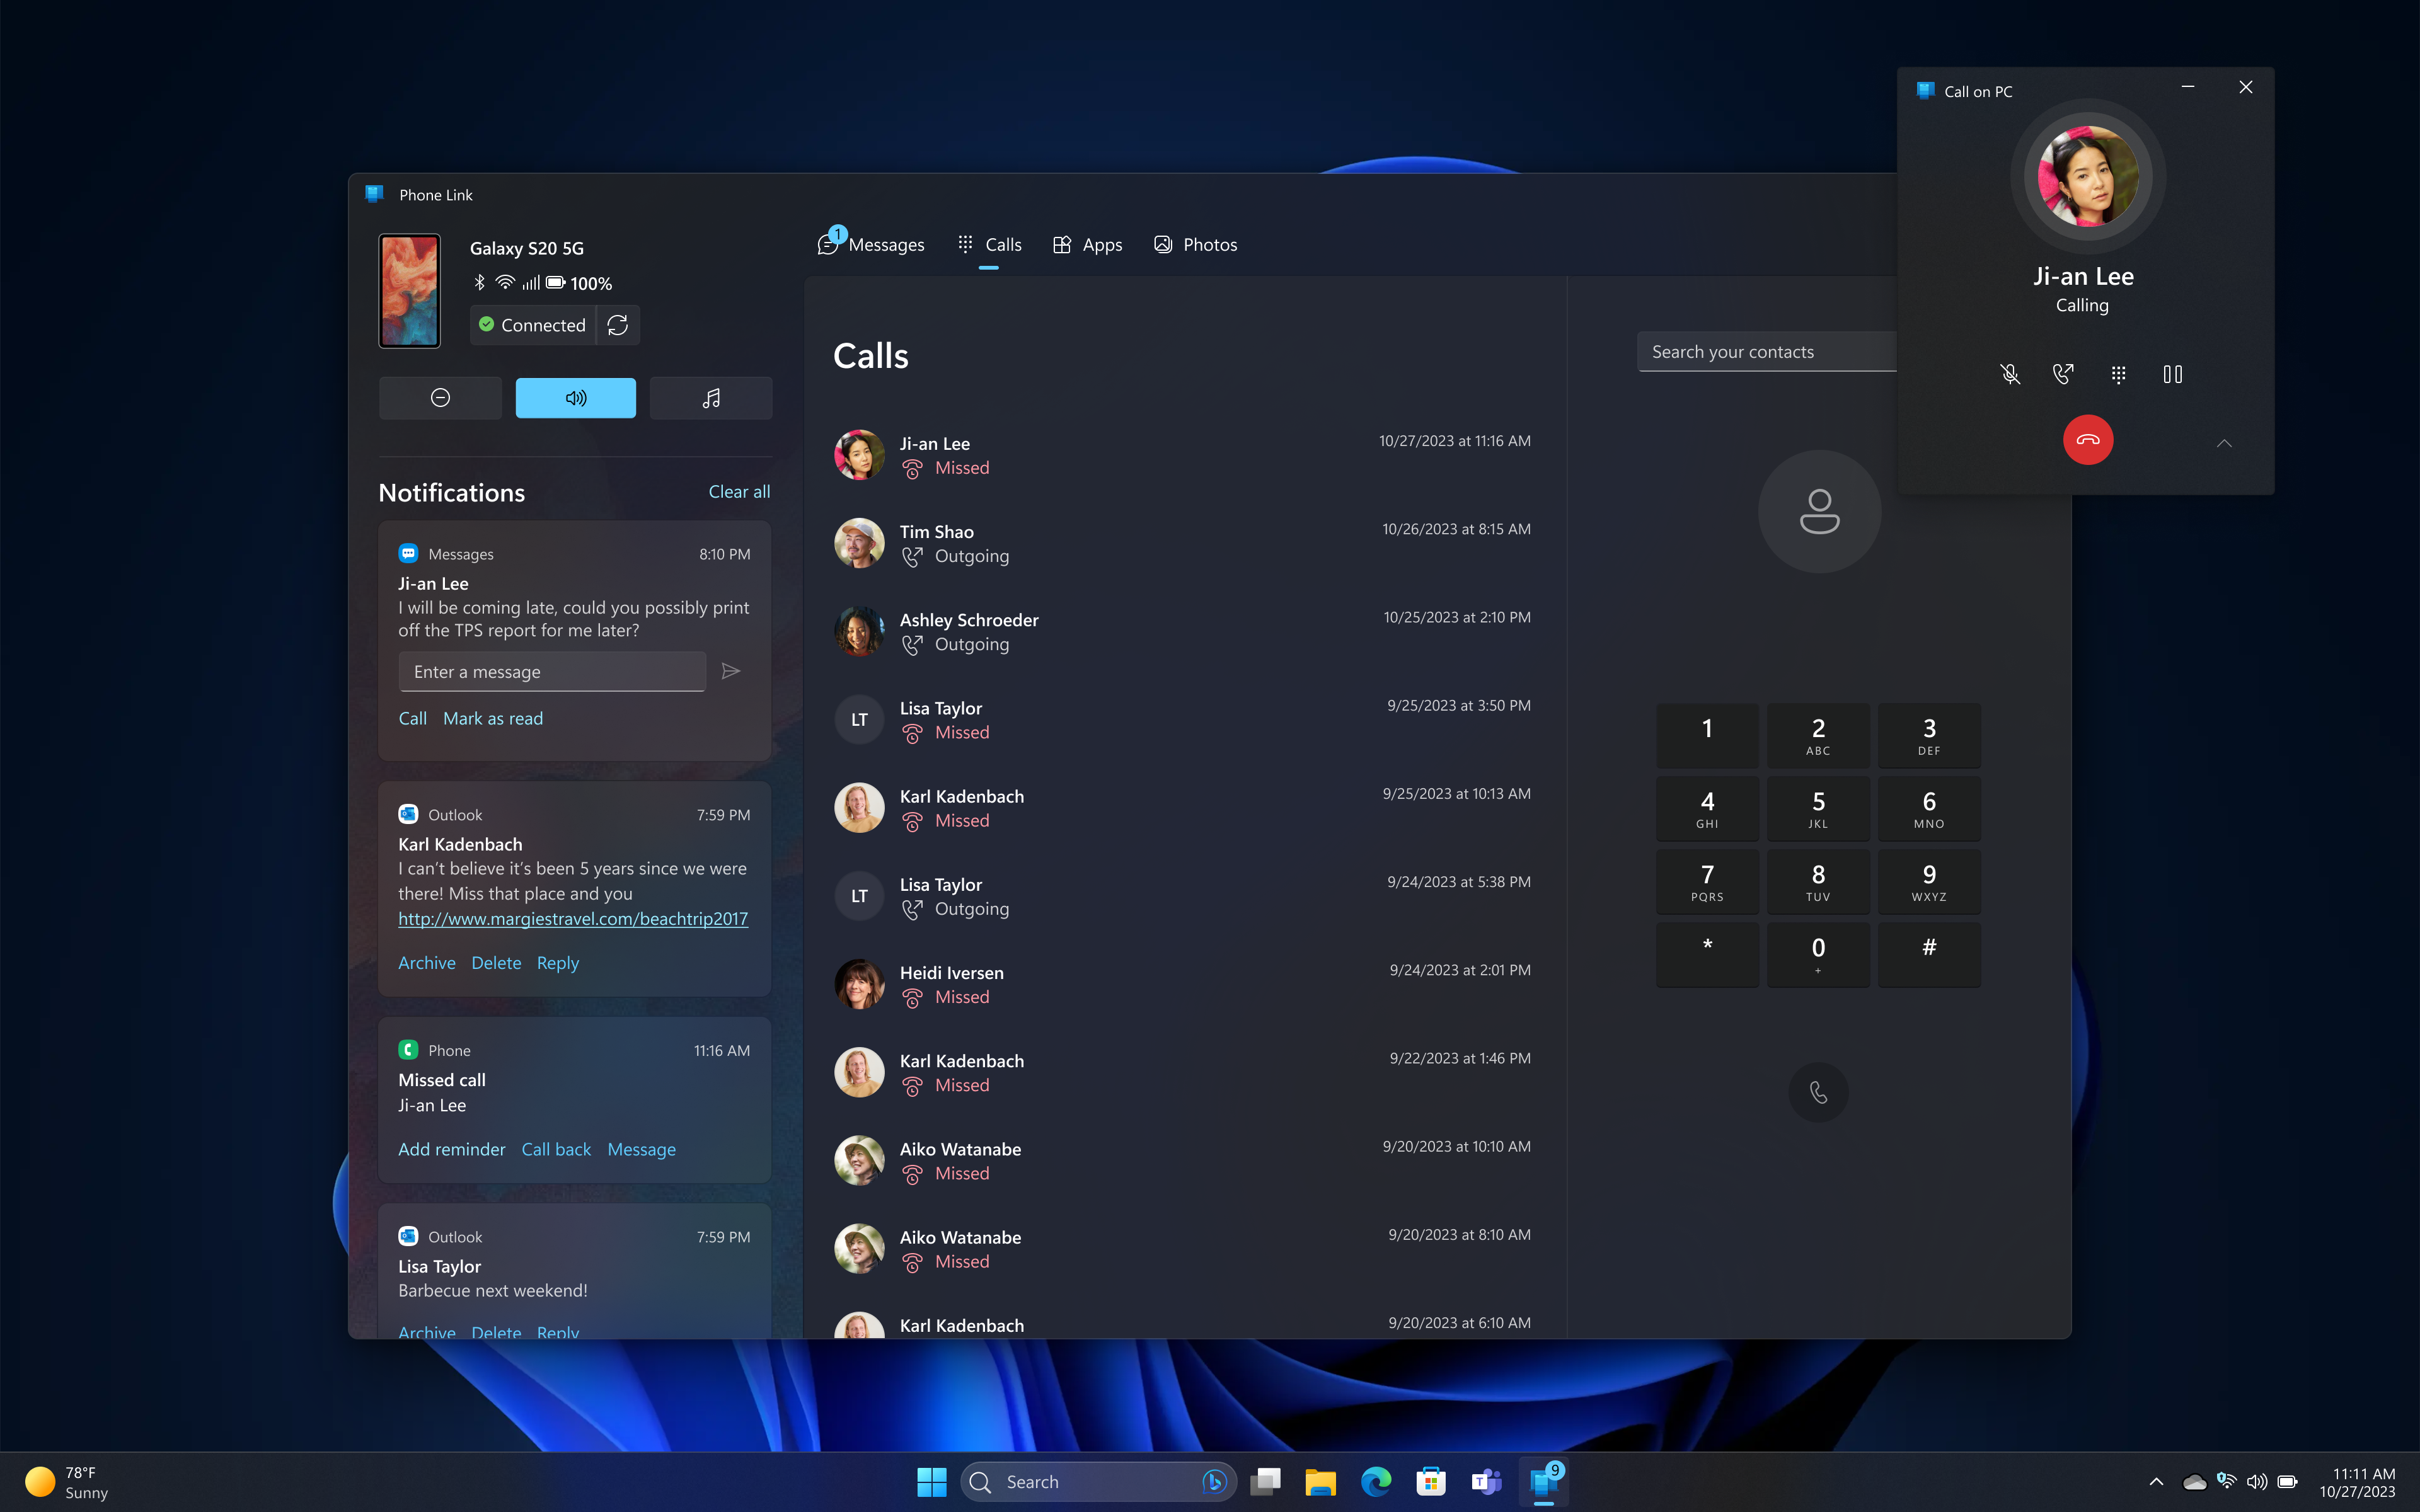This screenshot has height=1512, width=2420.
Task: Open the volume tray icon
Action: (x=2257, y=1482)
